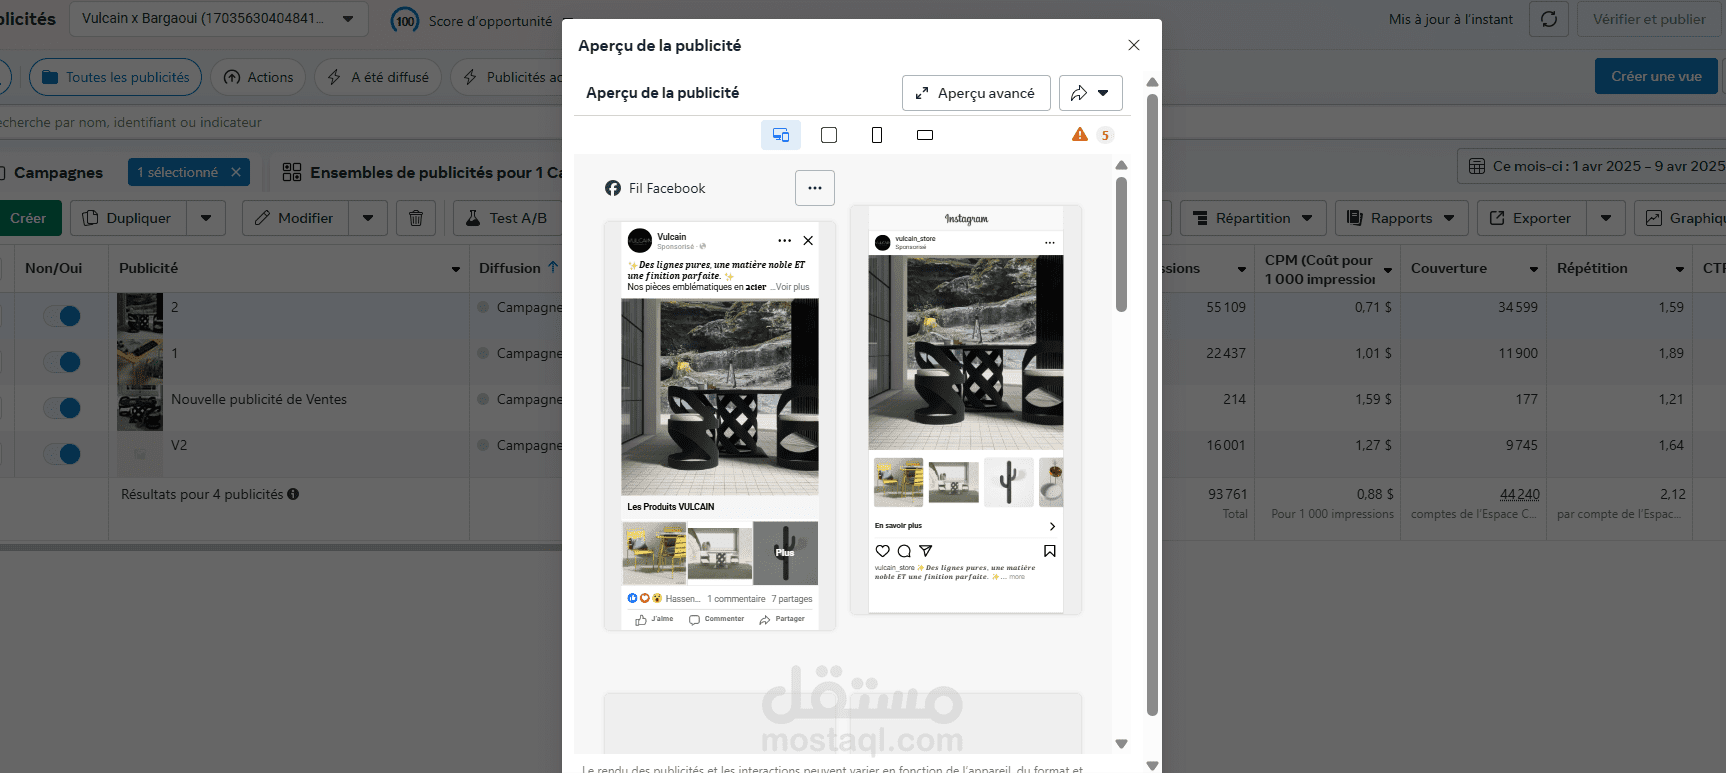Click Partager in Facebook preview
The image size is (1726, 773).
point(782,619)
